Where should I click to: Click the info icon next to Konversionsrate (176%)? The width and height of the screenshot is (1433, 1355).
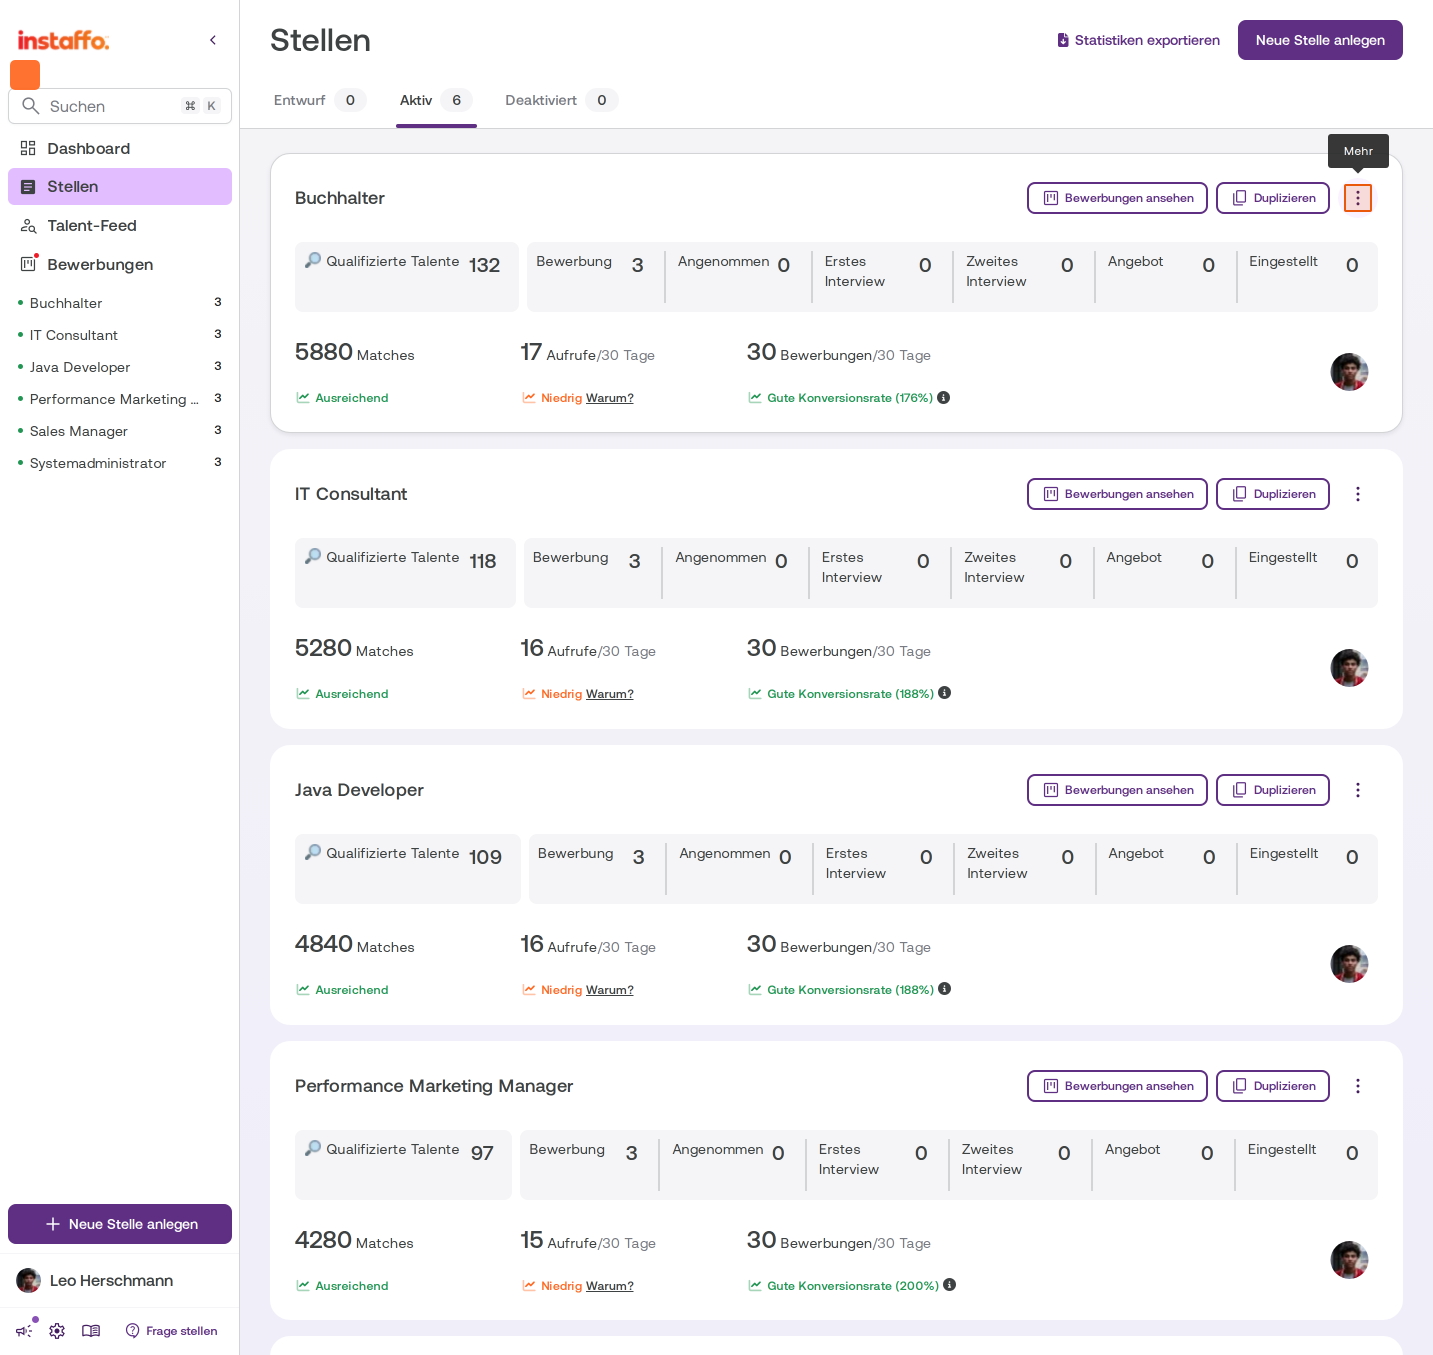click(x=944, y=397)
